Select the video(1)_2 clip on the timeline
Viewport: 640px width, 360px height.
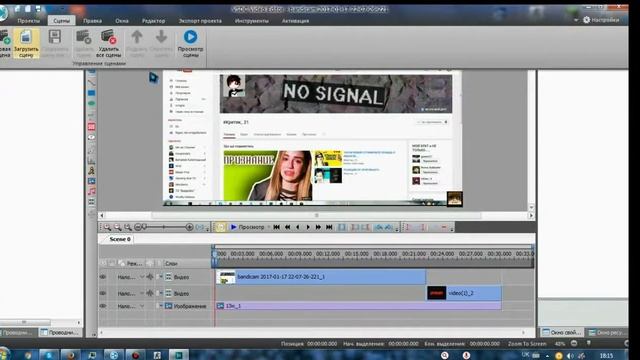[464, 293]
